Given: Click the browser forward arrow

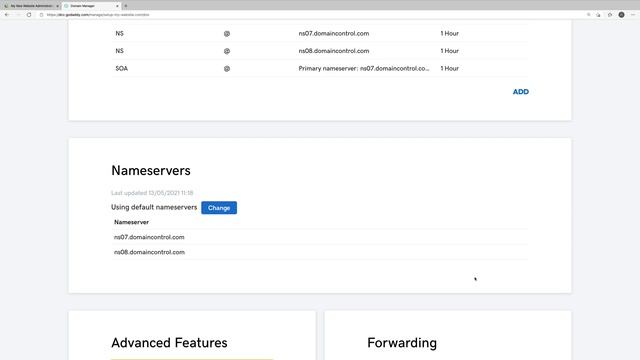Looking at the screenshot, I should click(18, 15).
